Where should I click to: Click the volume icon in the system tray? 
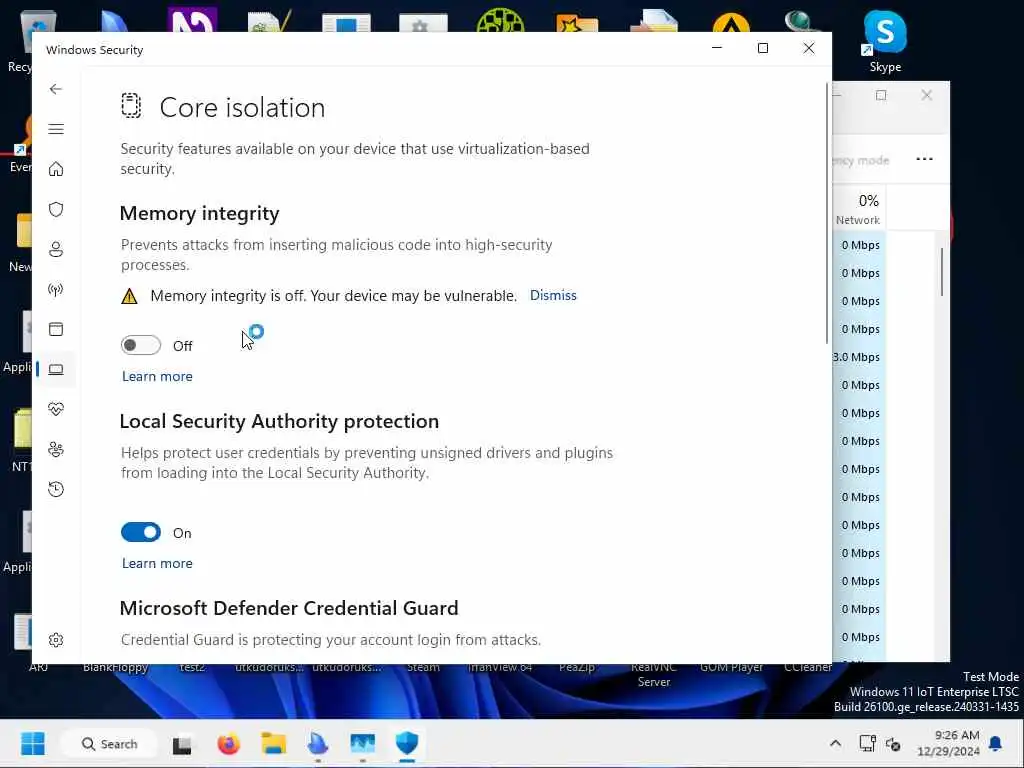(x=893, y=744)
